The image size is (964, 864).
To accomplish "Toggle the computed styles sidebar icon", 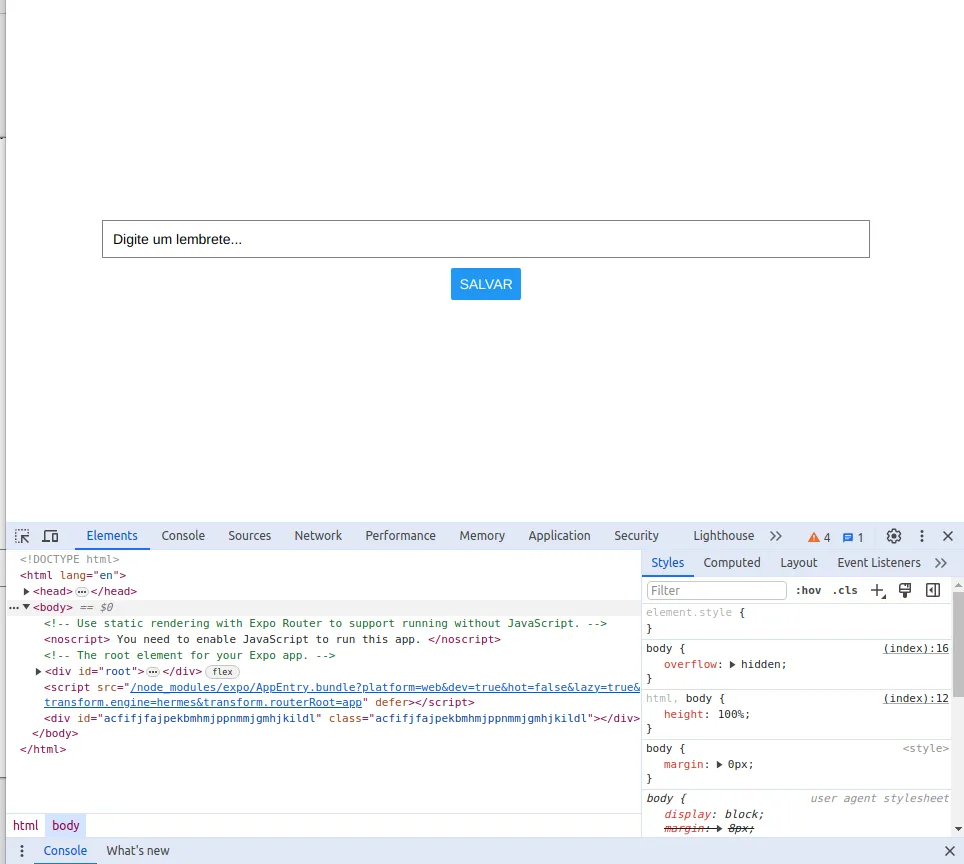I will tap(933, 590).
